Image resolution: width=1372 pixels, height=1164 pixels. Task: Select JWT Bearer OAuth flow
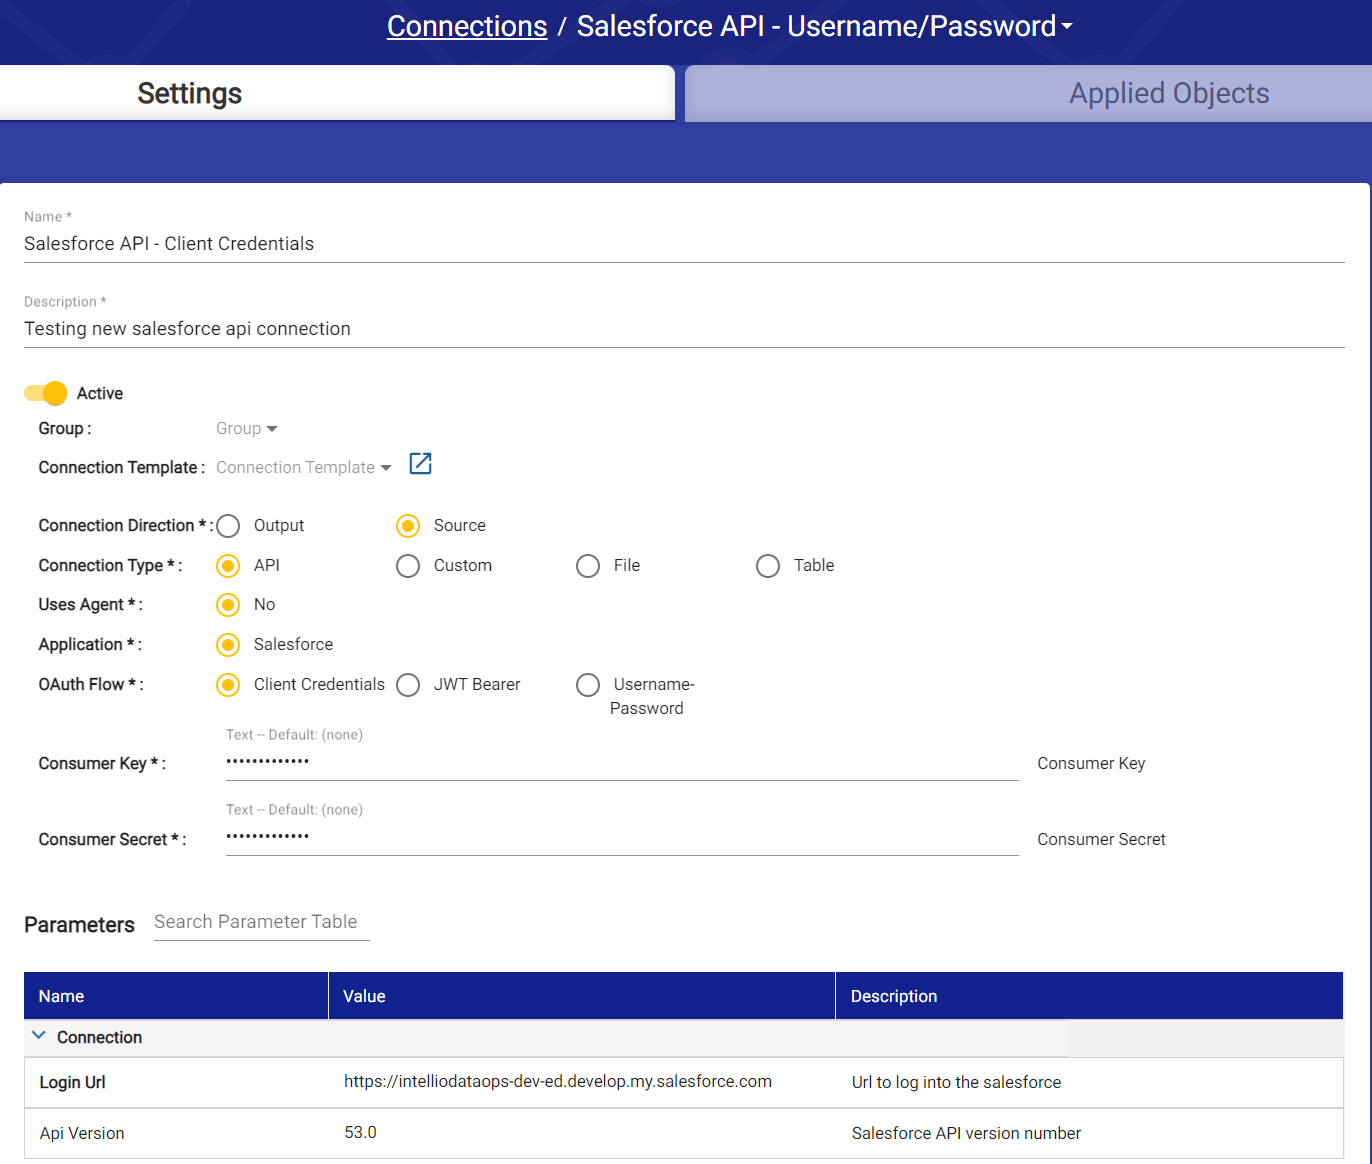[408, 685]
